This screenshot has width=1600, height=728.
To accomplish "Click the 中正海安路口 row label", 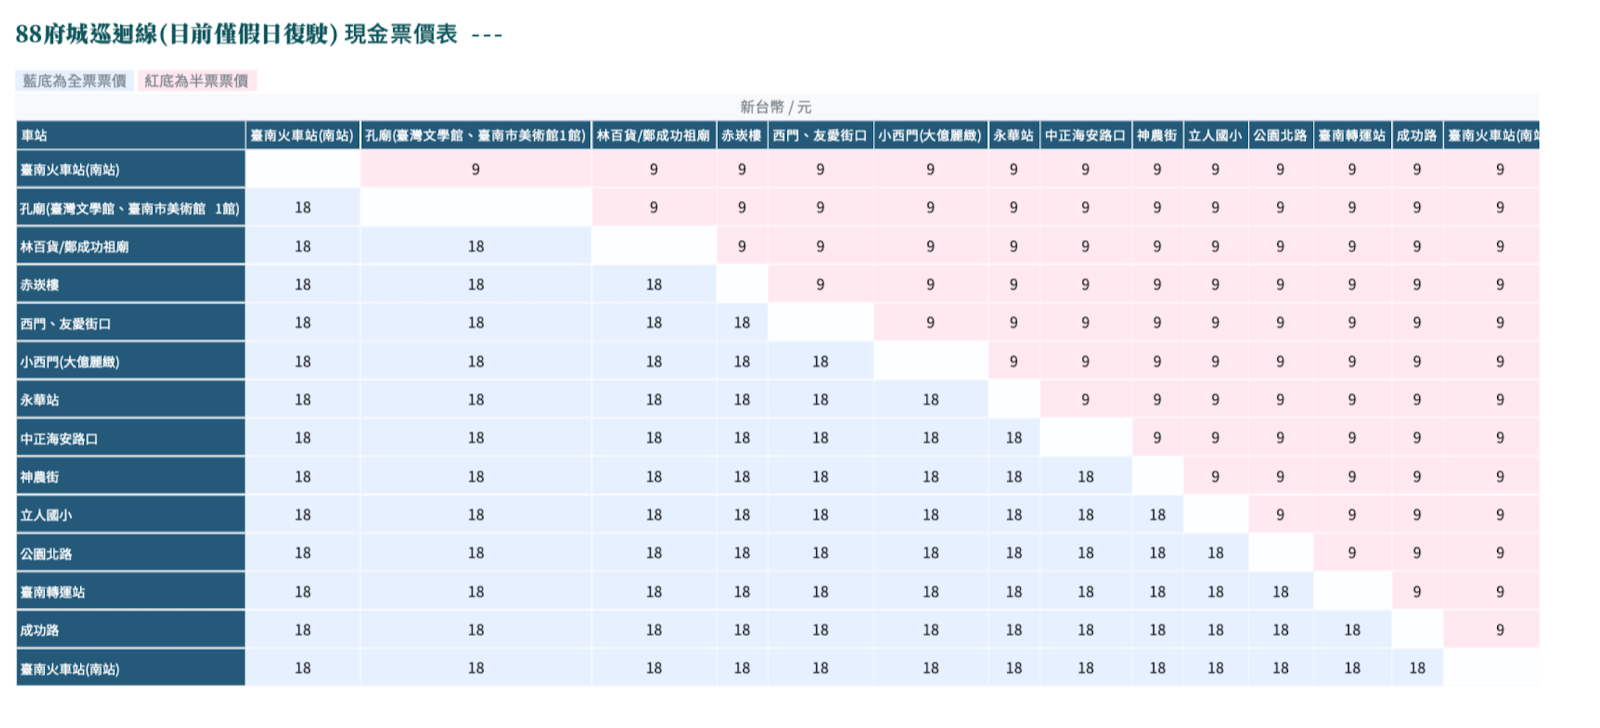I will (x=131, y=438).
